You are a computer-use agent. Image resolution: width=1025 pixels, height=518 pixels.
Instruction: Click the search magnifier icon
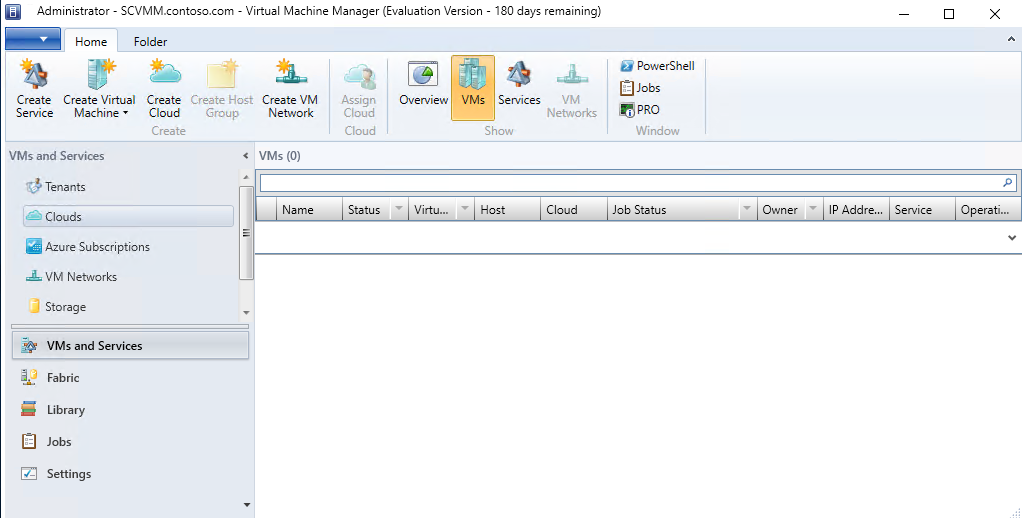[1007, 183]
